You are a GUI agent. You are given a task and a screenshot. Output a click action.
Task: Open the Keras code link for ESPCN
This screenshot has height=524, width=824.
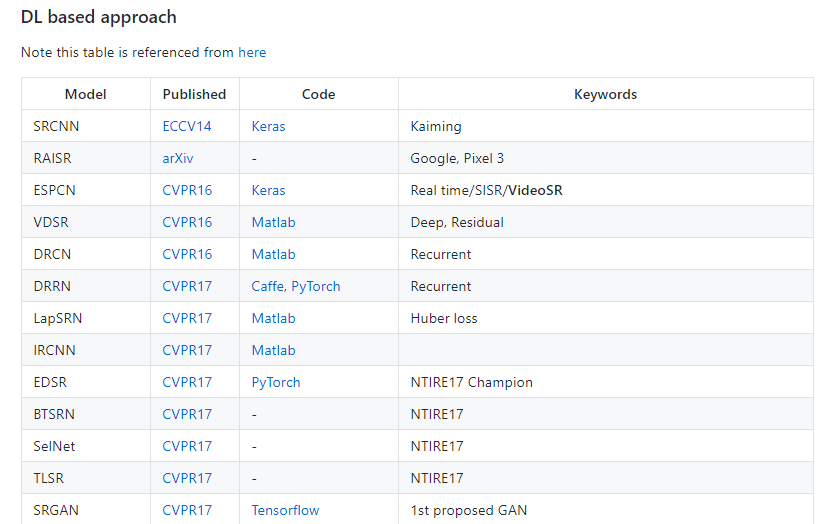point(268,190)
